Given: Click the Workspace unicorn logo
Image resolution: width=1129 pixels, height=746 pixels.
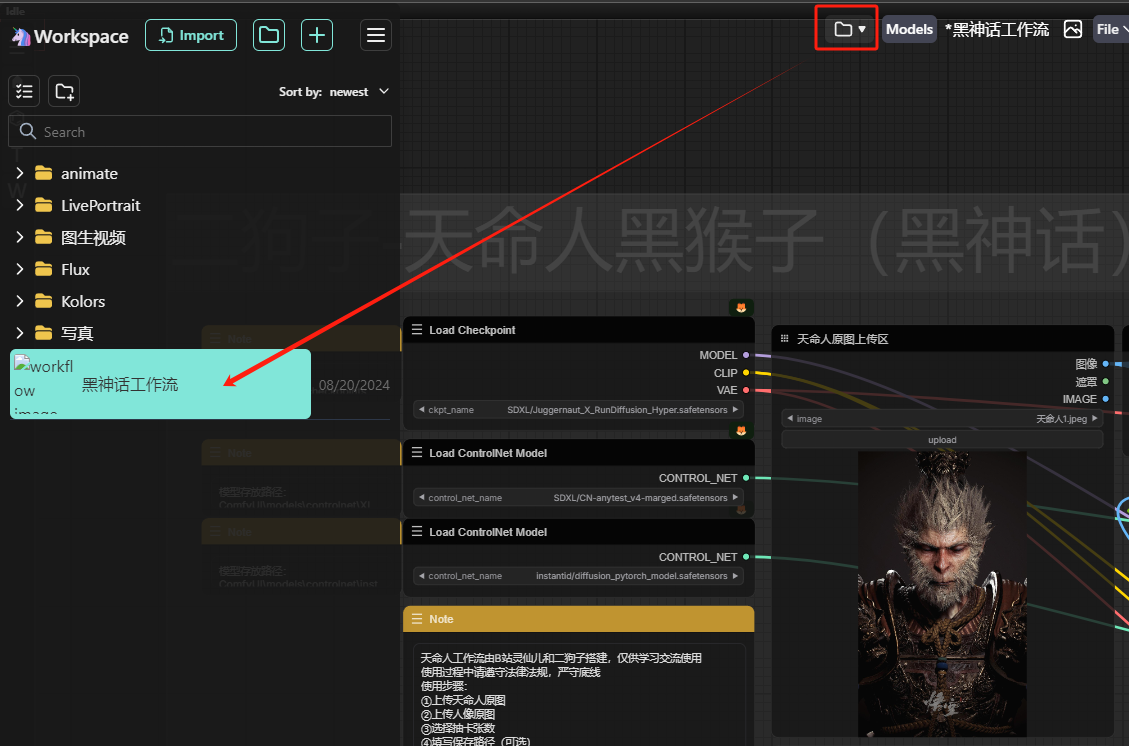Looking at the screenshot, I should pyautogui.click(x=22, y=36).
